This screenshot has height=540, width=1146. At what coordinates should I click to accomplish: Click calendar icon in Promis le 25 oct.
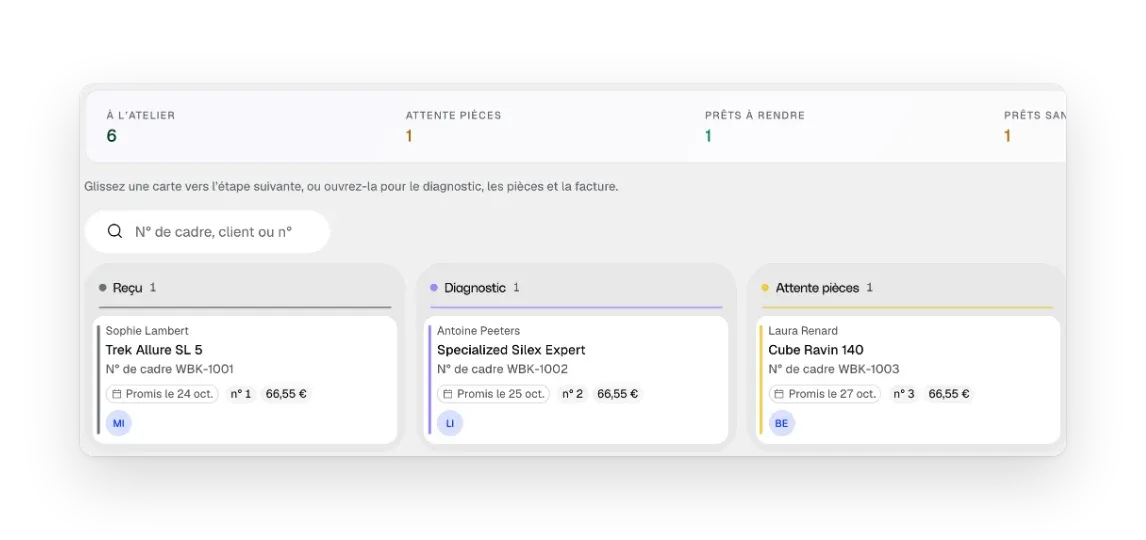[448, 394]
